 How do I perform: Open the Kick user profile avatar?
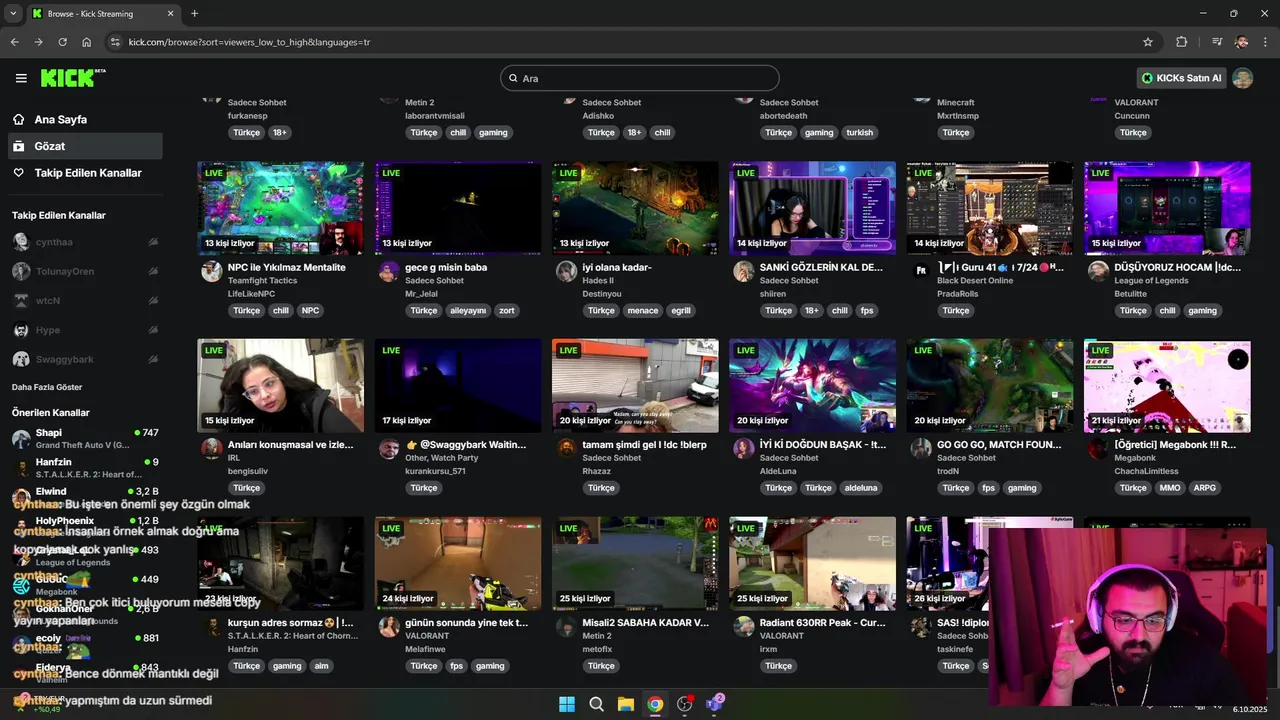pos(1243,78)
